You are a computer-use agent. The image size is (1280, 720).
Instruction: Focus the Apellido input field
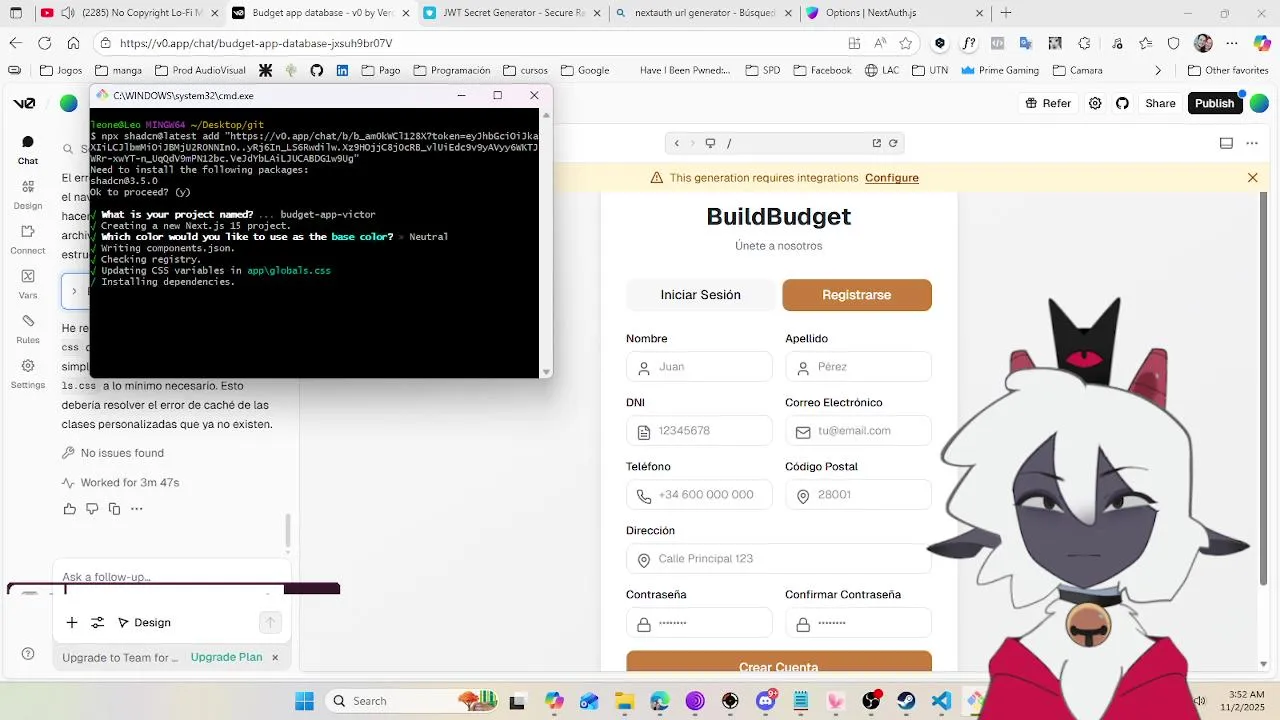(x=858, y=367)
